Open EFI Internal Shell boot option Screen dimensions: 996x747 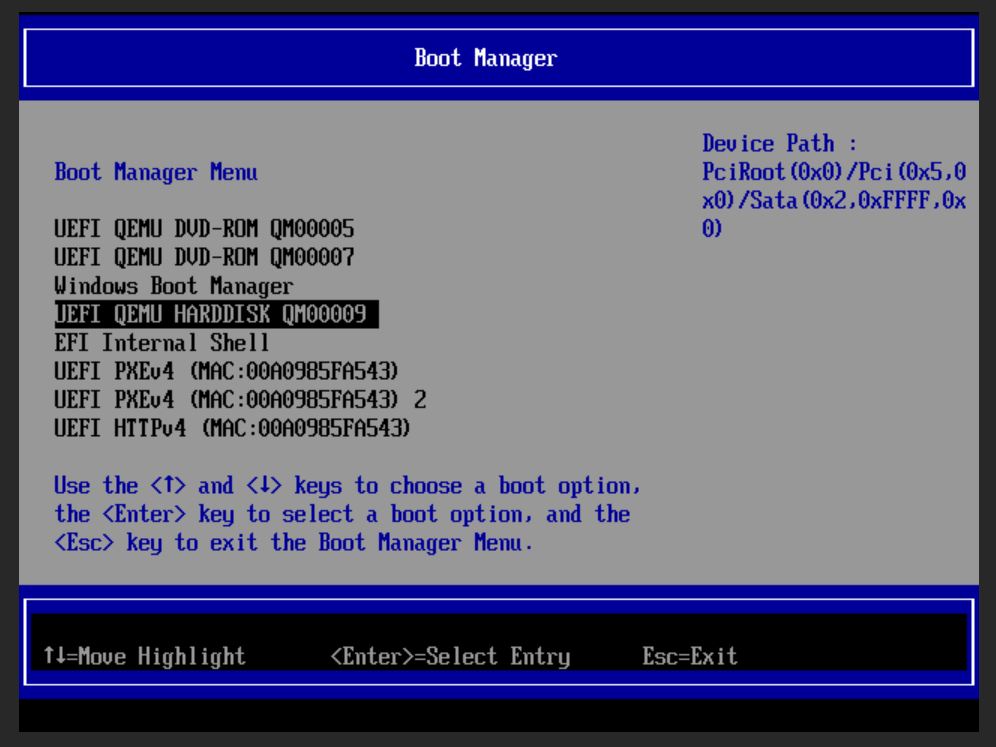click(161, 343)
